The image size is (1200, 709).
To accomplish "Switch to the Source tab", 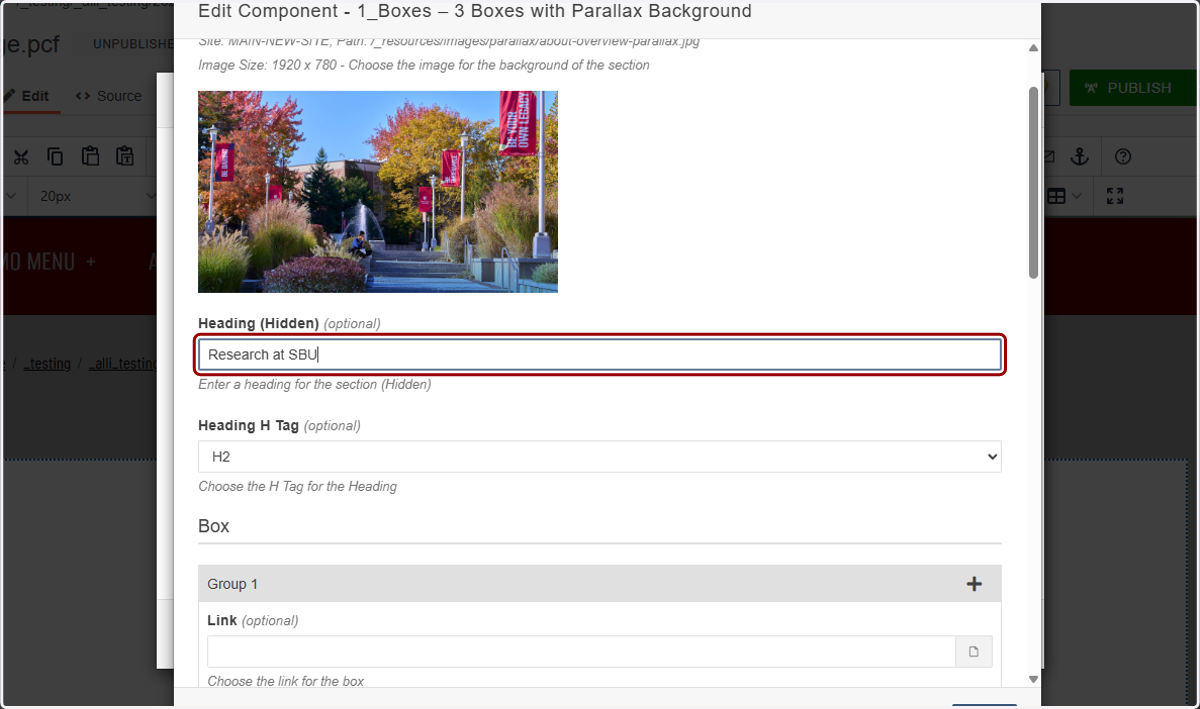I will pyautogui.click(x=109, y=96).
